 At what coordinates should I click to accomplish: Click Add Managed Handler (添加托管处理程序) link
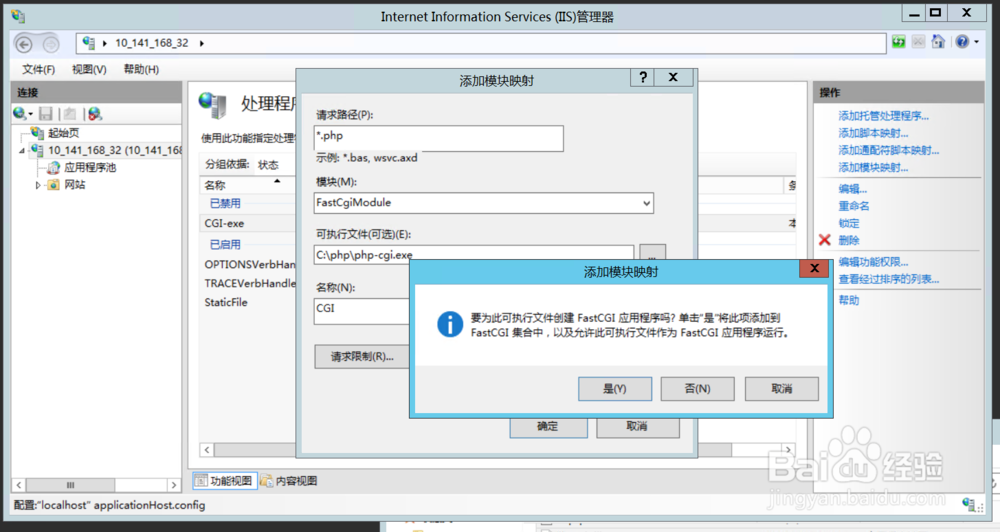(883, 115)
